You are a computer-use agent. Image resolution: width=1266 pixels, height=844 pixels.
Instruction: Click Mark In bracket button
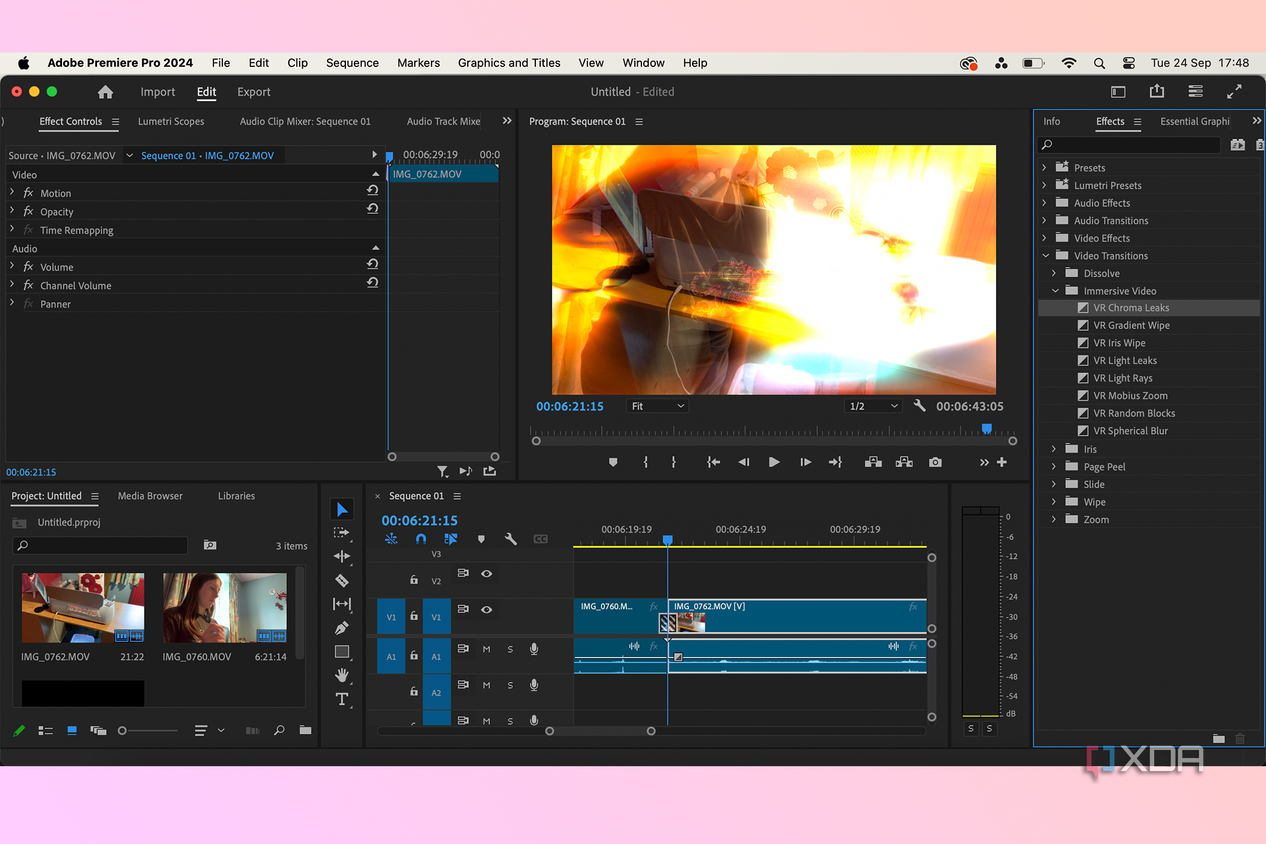coord(646,462)
